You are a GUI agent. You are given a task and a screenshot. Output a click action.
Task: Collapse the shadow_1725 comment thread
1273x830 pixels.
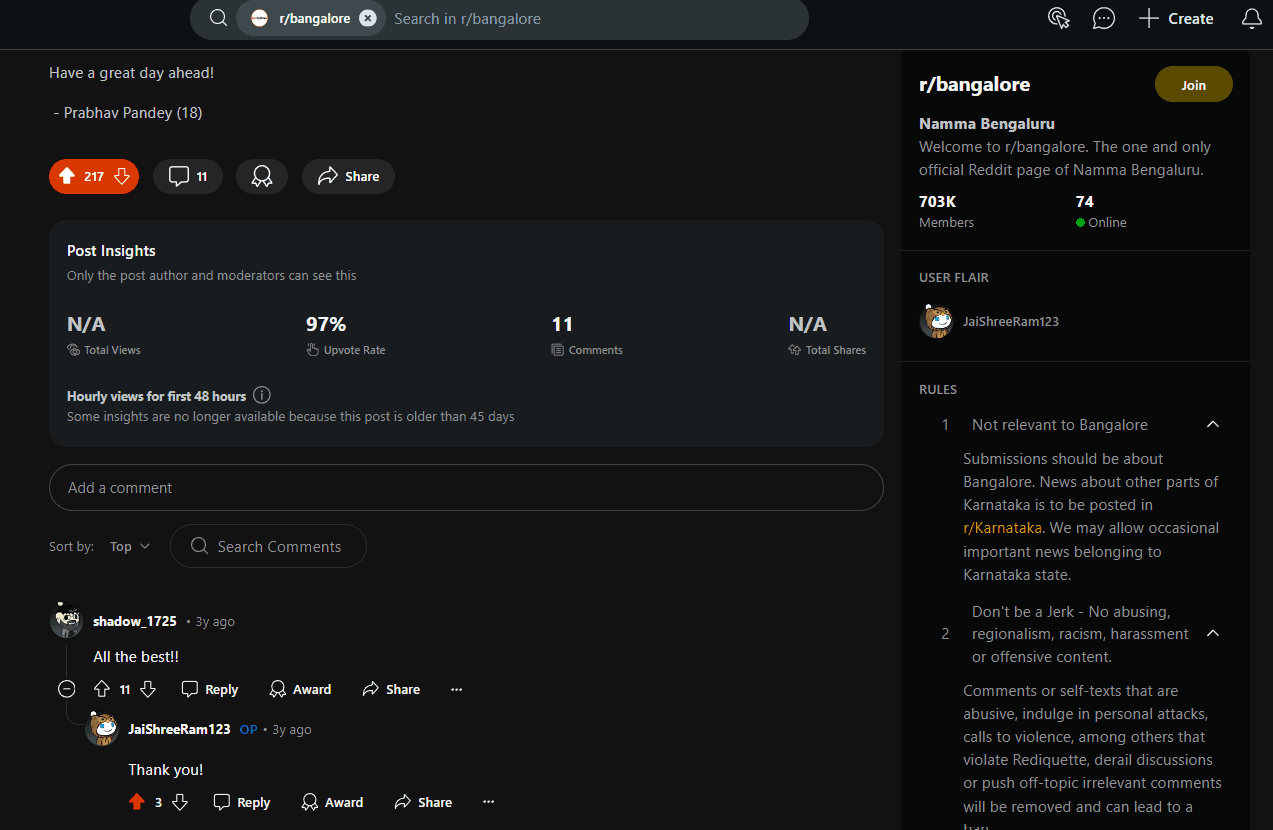point(66,689)
